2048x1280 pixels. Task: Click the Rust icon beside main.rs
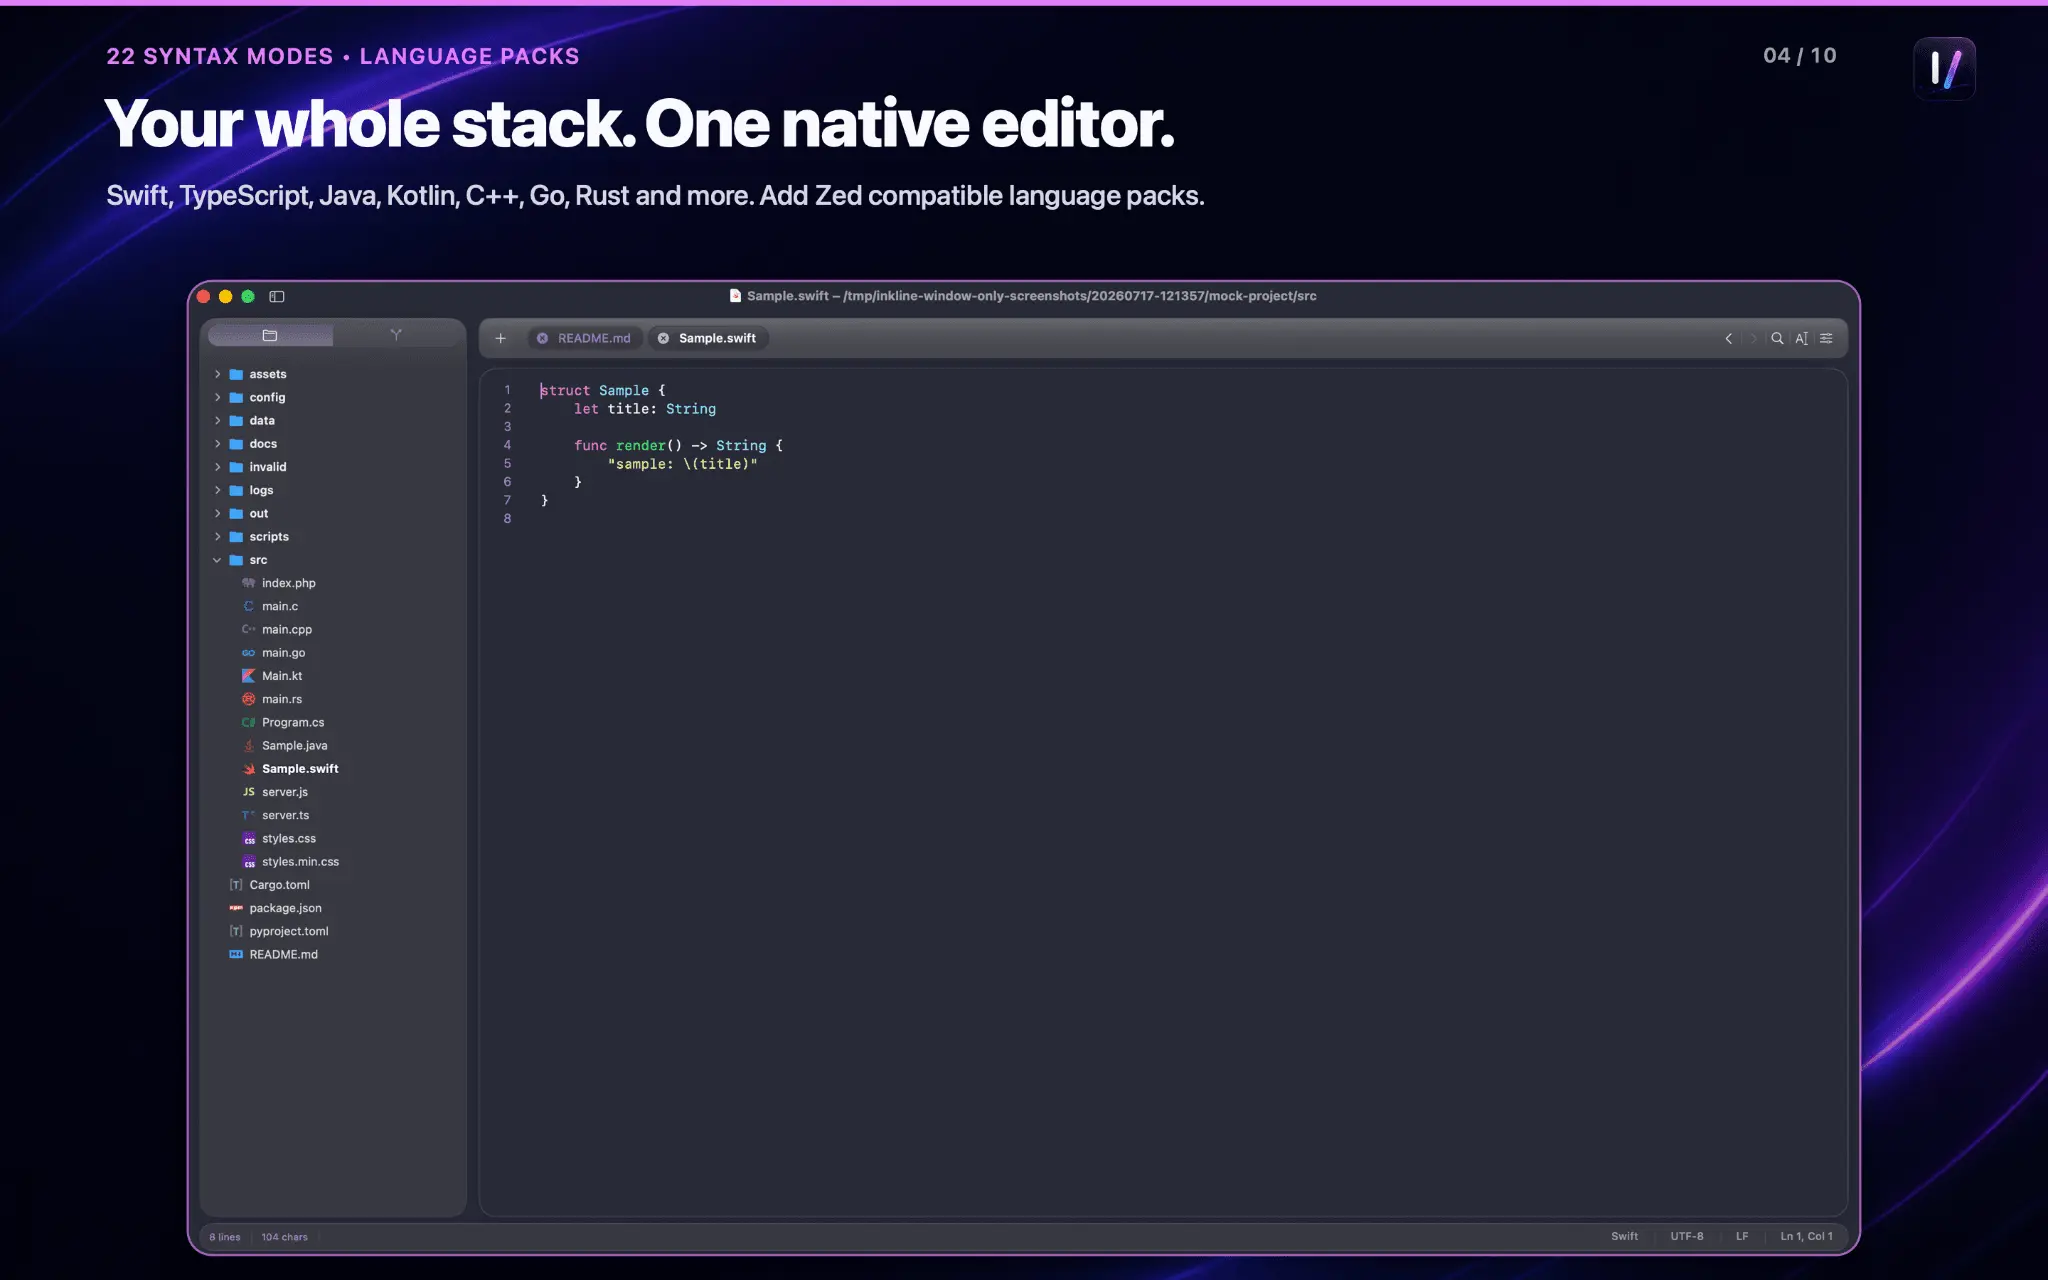[248, 699]
